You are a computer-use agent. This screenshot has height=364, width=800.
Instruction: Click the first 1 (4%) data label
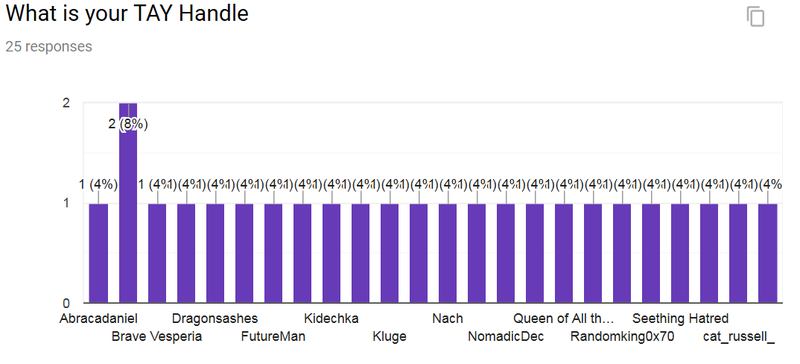point(98,185)
